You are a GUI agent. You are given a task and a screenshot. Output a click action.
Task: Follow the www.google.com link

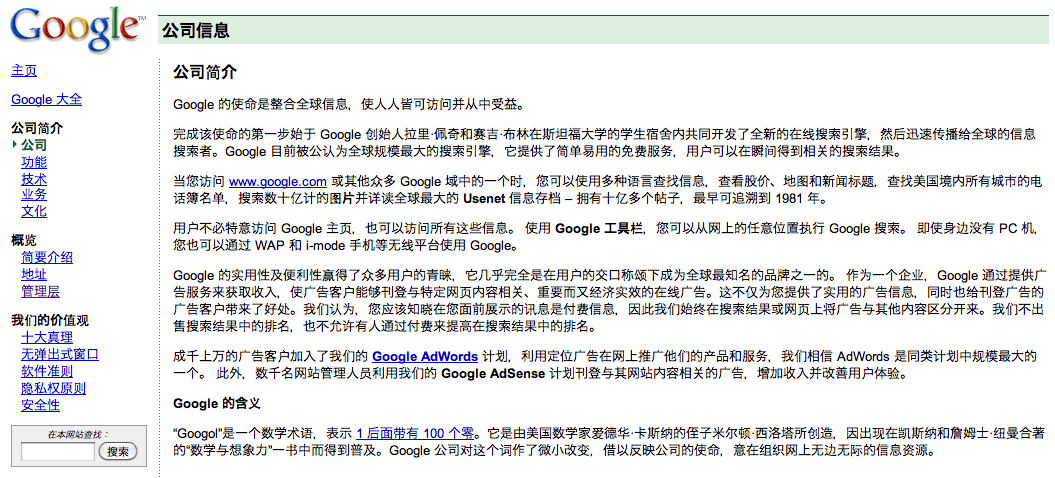coord(278,182)
